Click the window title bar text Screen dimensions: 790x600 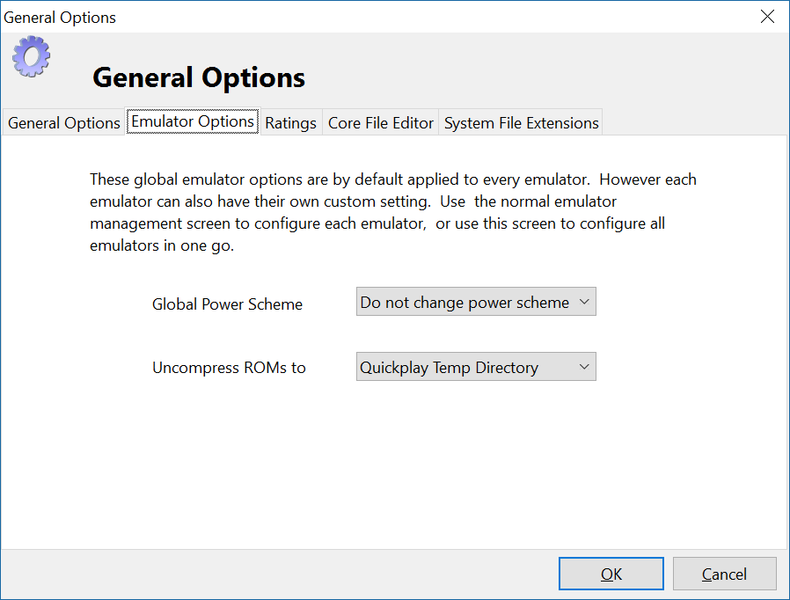[60, 17]
